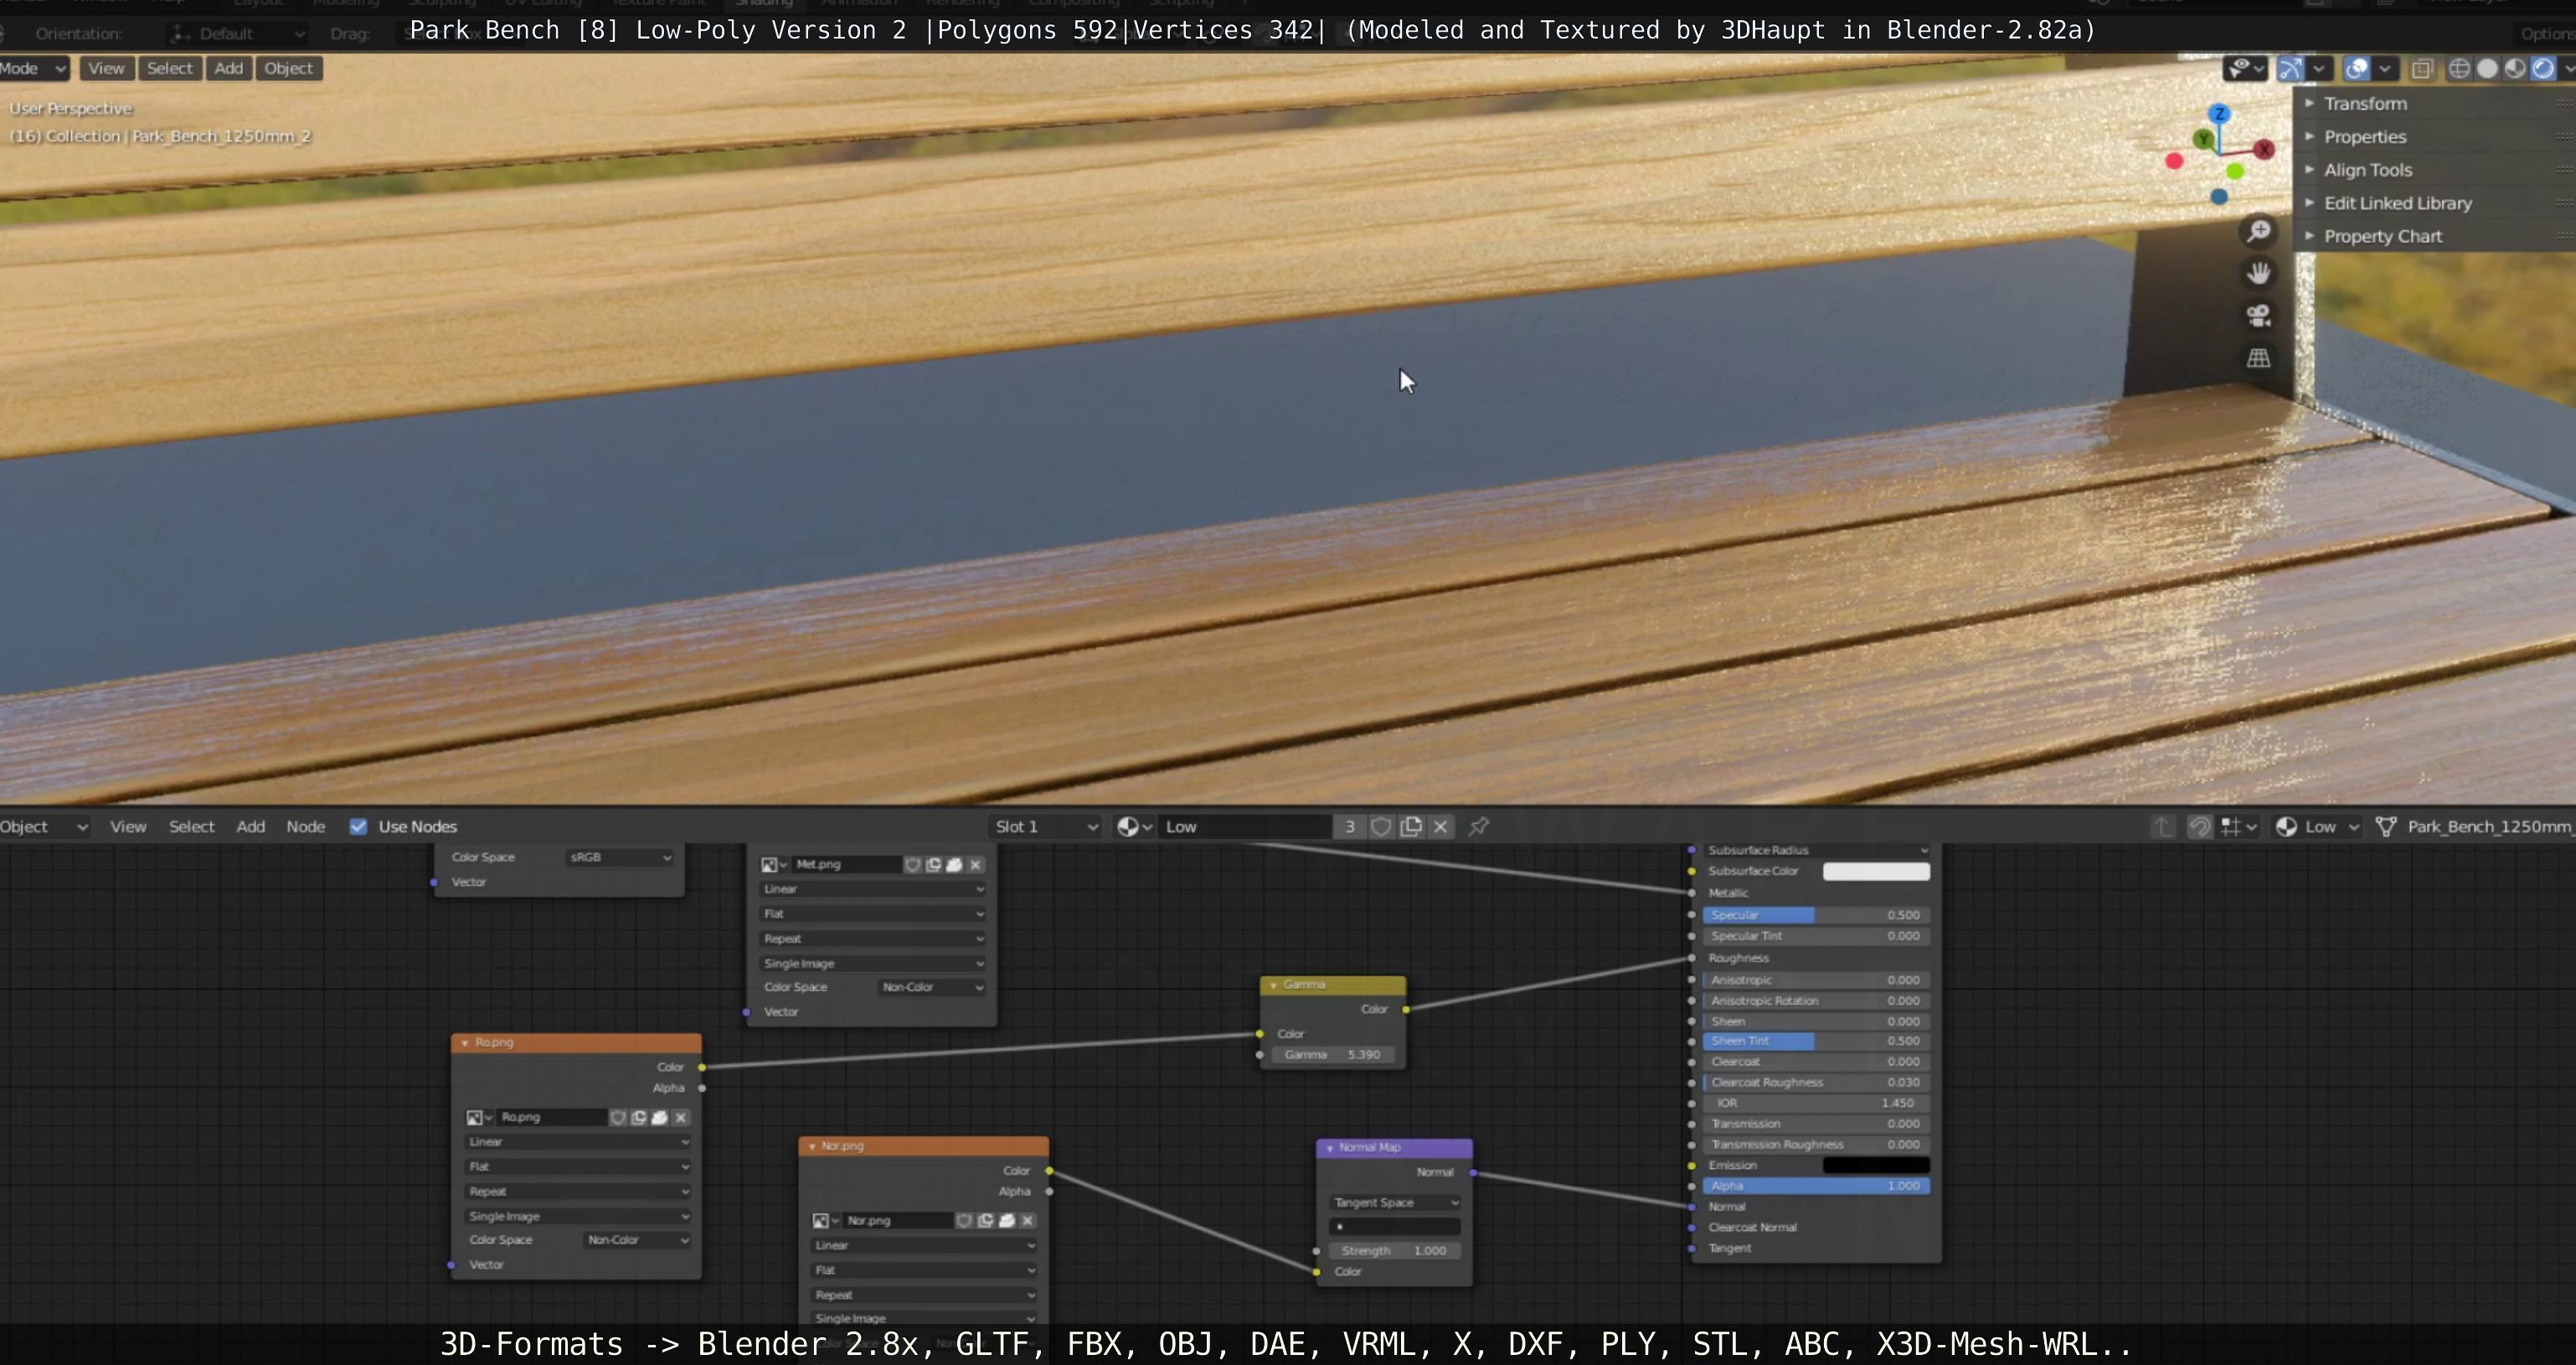The image size is (2576, 1365).
Task: Adjust the Specular slider value
Action: click(x=1814, y=915)
